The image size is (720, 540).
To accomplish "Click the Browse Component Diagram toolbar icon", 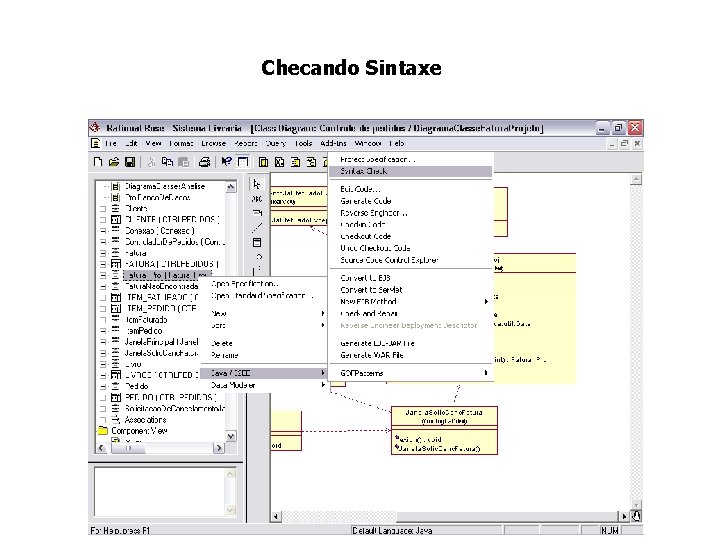I will (x=295, y=162).
